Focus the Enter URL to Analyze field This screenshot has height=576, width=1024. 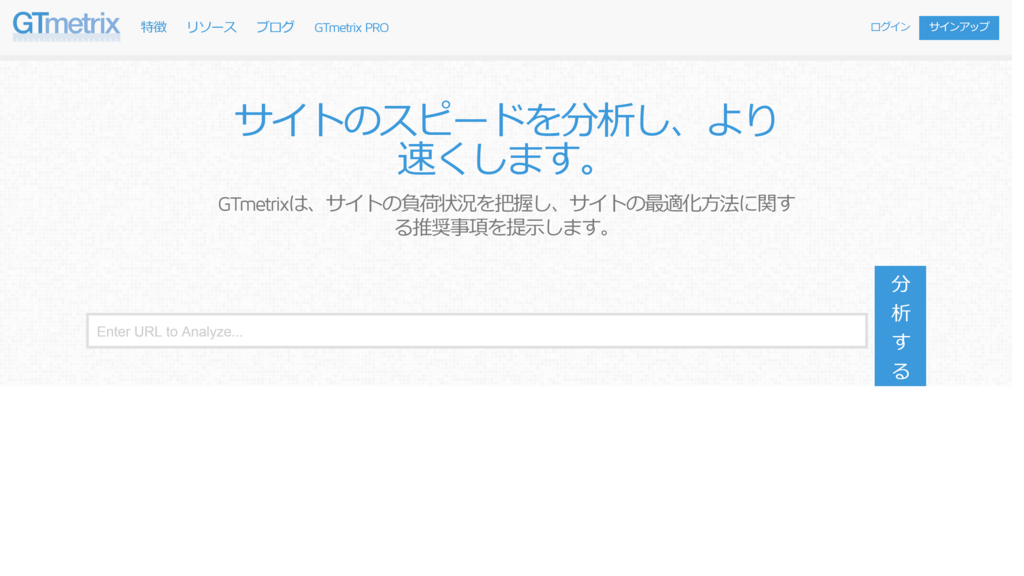coord(477,331)
